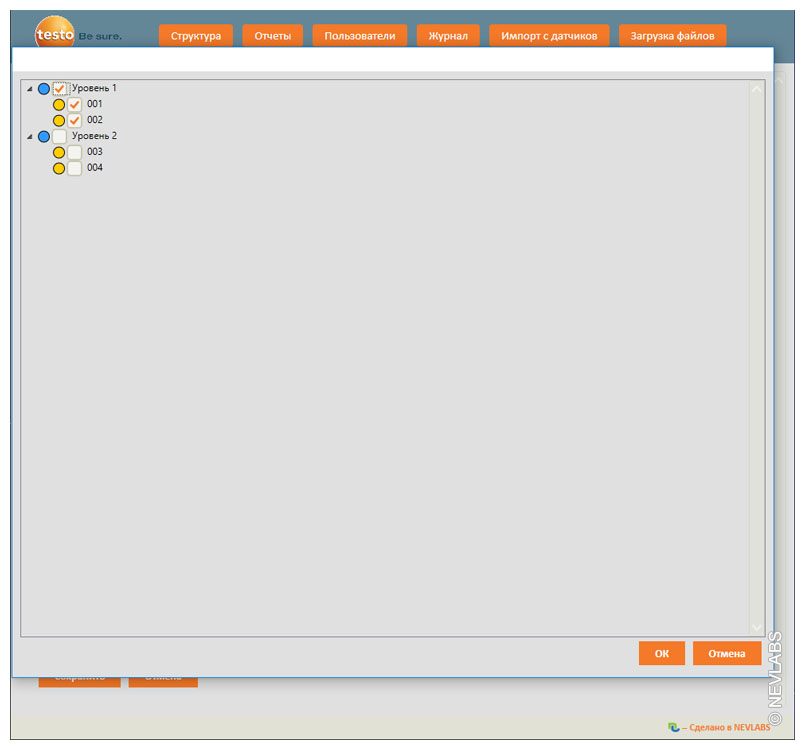Check the 003 sensor checkbox
Screen dimensions: 805x750
click(75, 153)
